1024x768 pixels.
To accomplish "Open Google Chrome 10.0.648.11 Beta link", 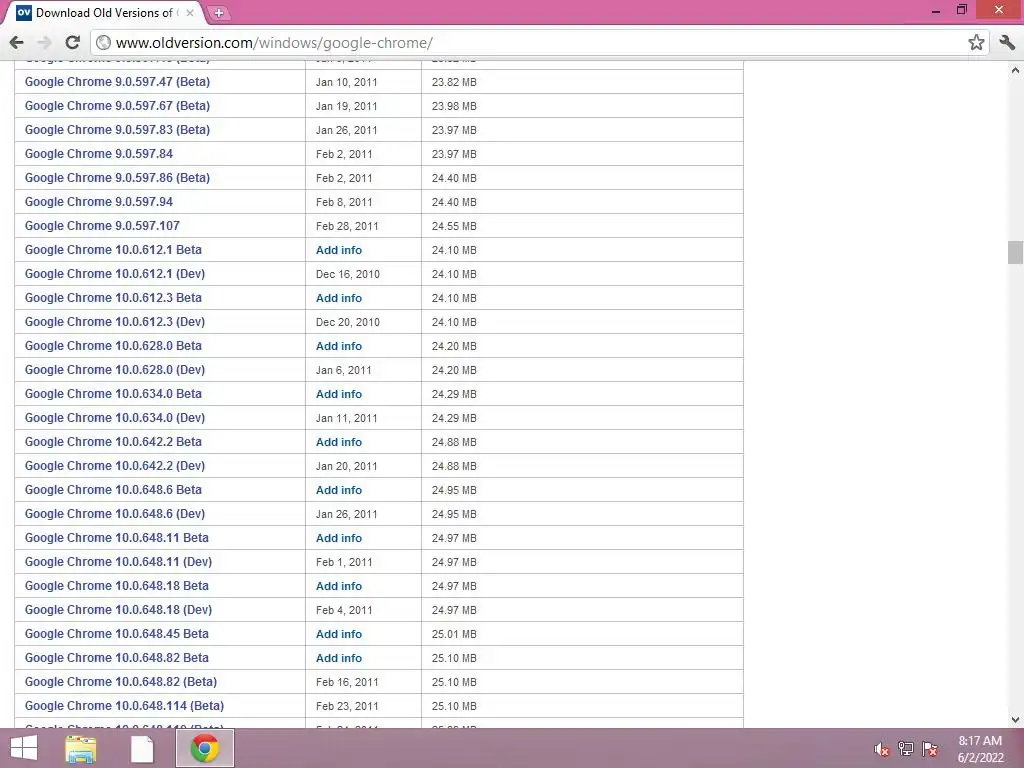I will coord(117,538).
